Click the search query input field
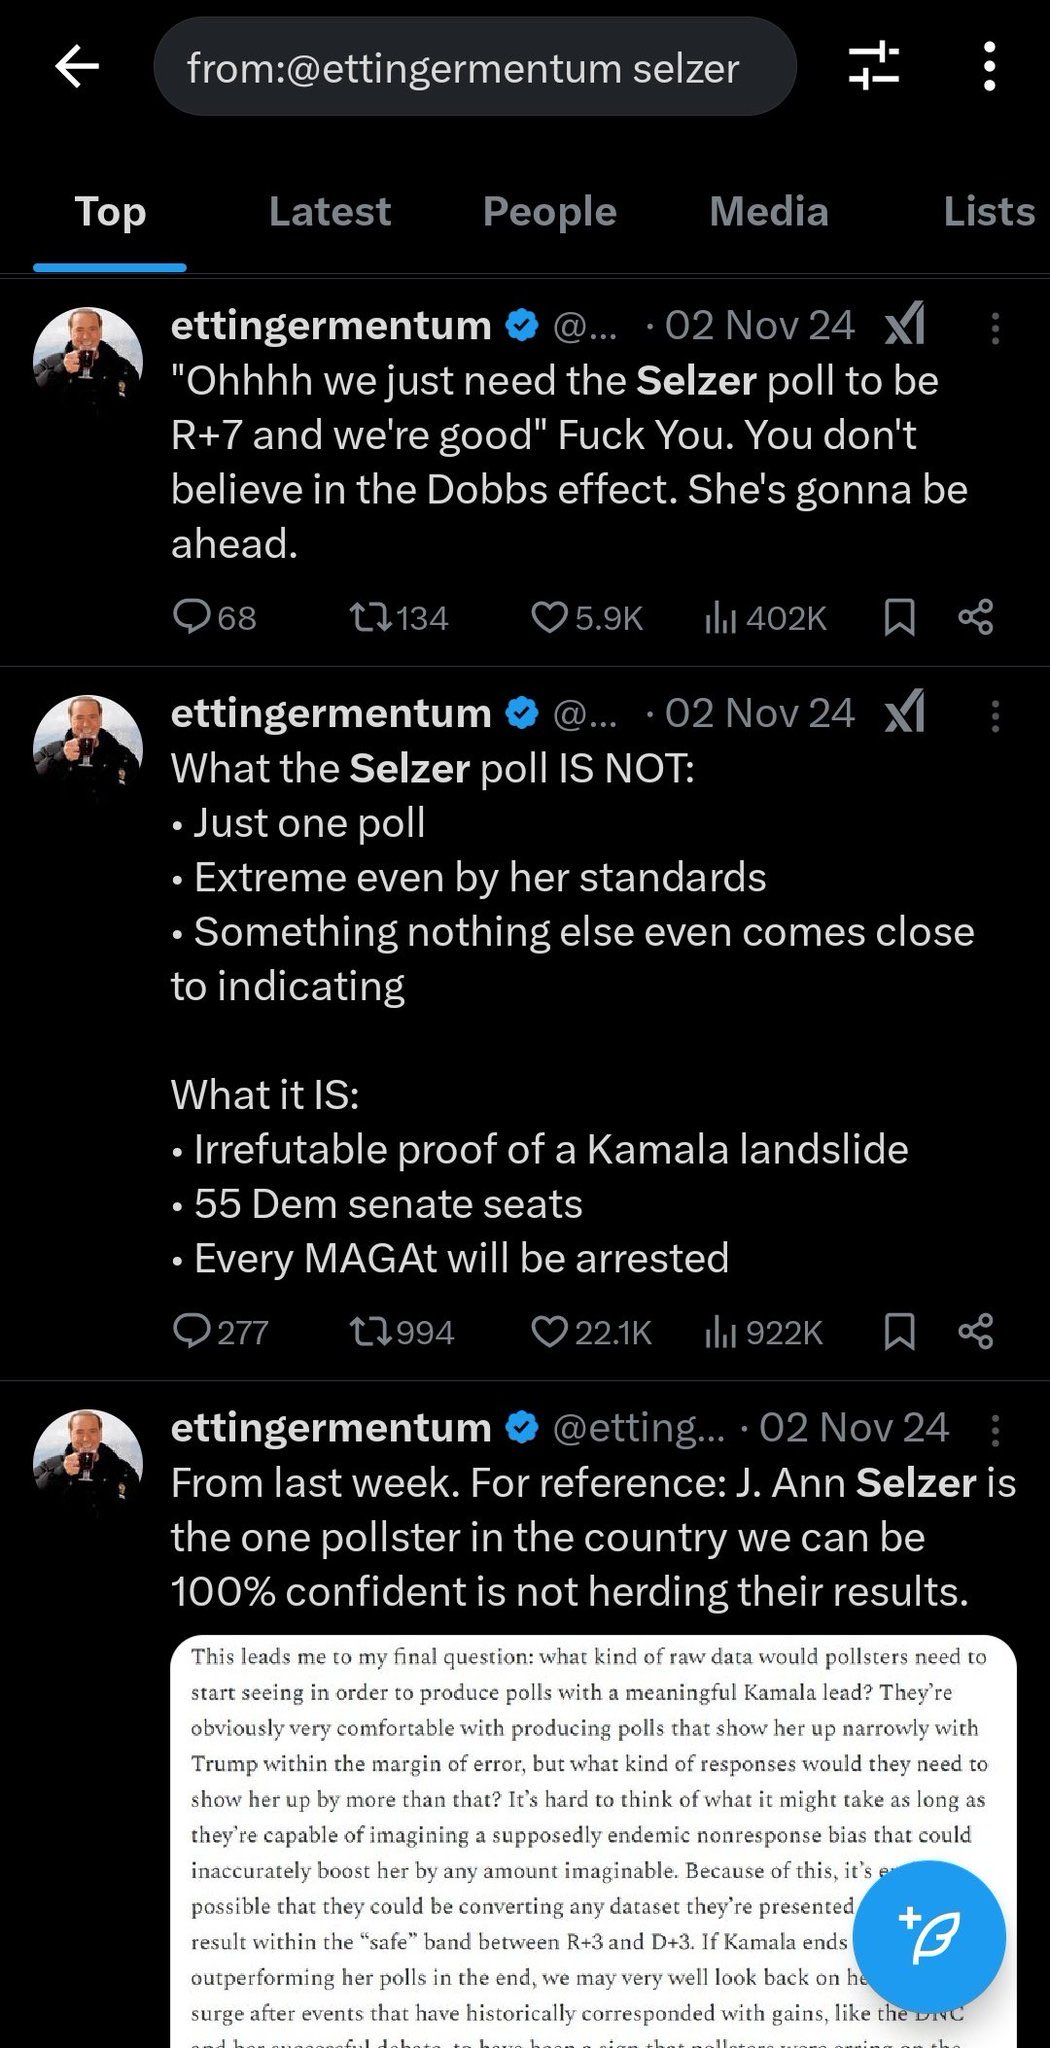This screenshot has height=2048, width=1050. 474,68
